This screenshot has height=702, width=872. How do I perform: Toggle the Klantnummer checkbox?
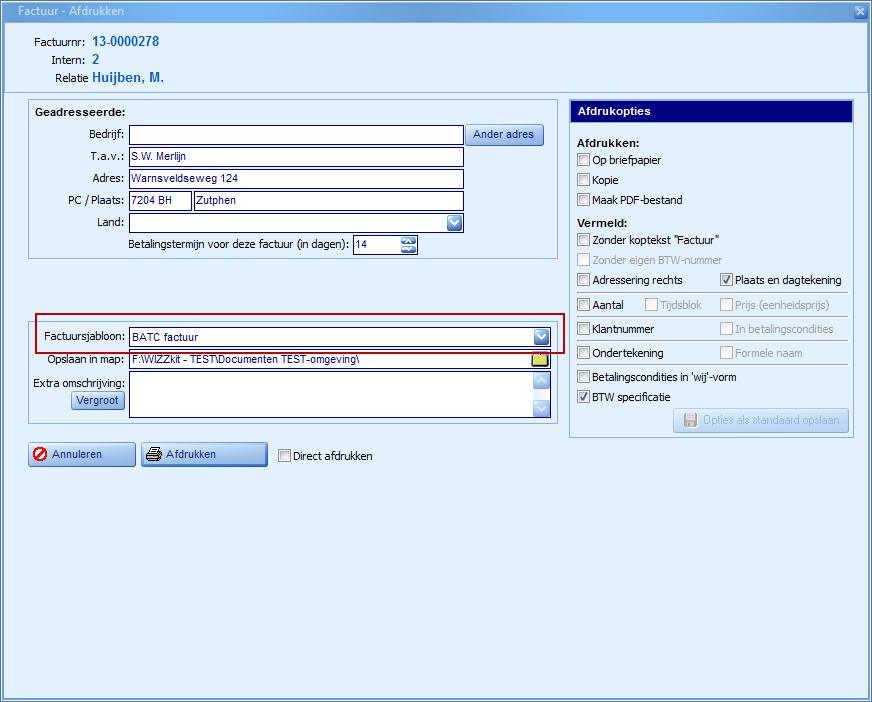[x=584, y=328]
